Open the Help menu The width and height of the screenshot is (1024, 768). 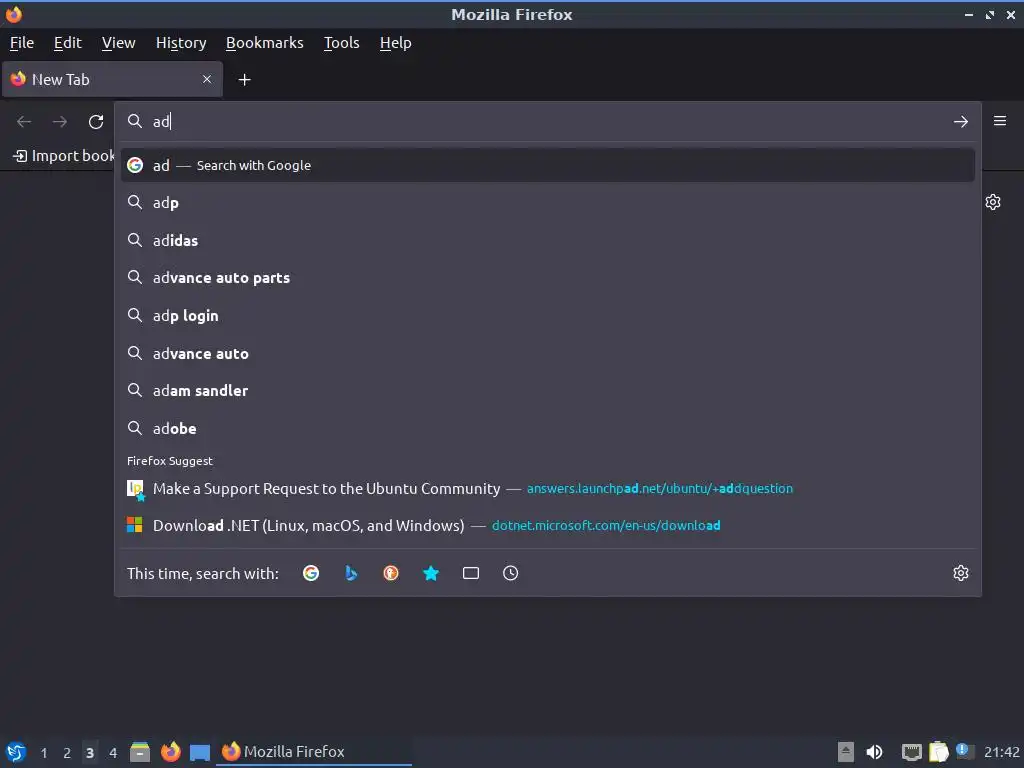click(x=396, y=43)
